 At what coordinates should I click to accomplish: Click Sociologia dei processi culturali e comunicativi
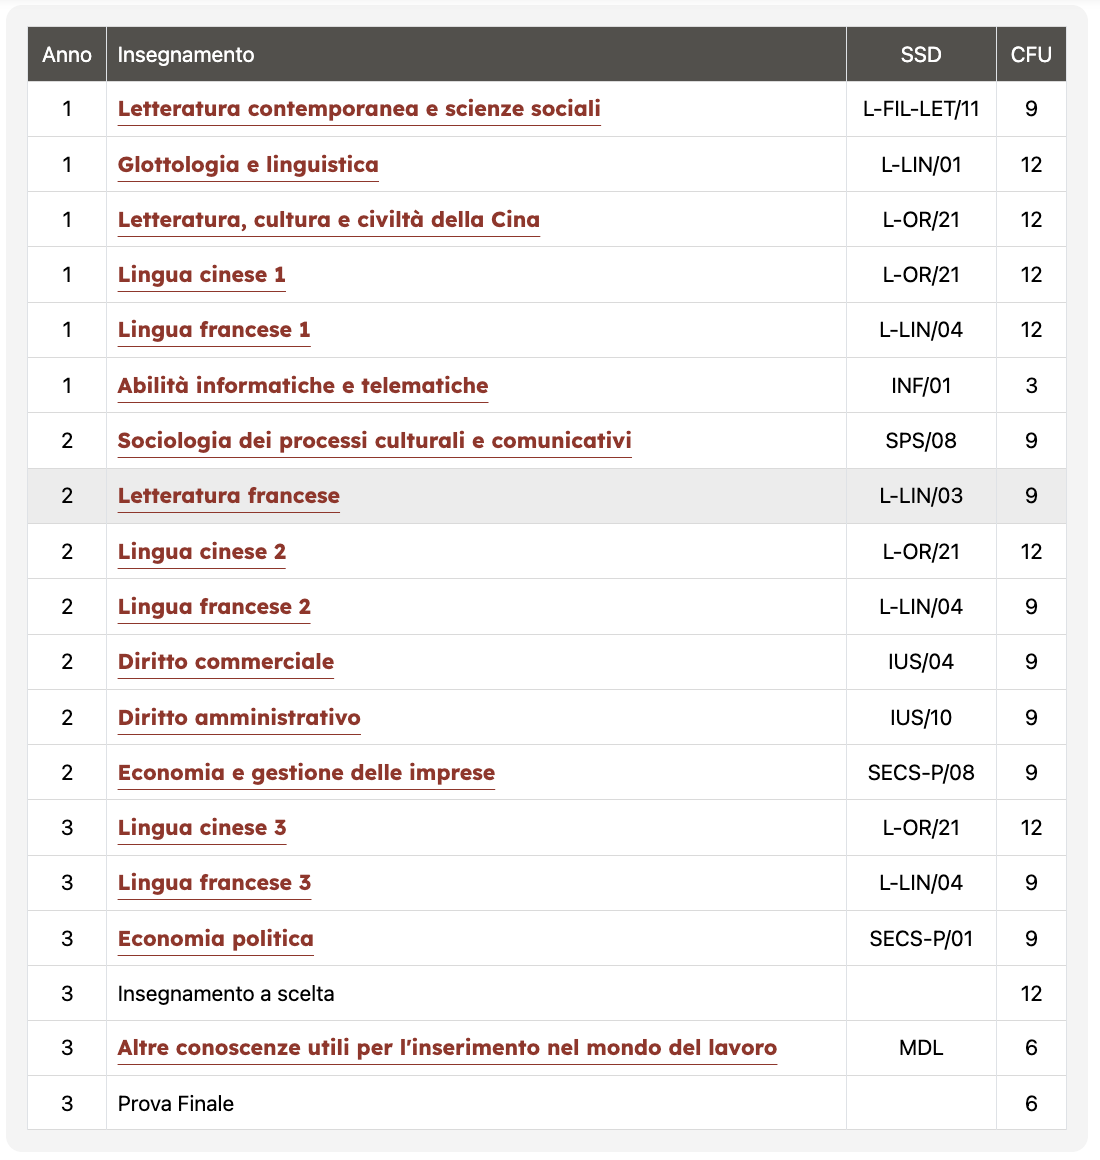point(374,441)
